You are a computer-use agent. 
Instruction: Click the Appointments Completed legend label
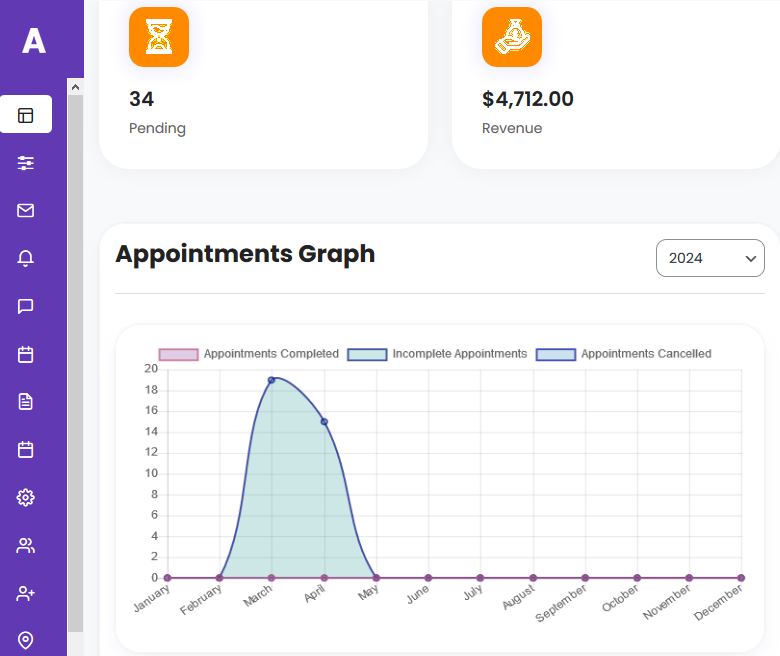click(x=271, y=354)
